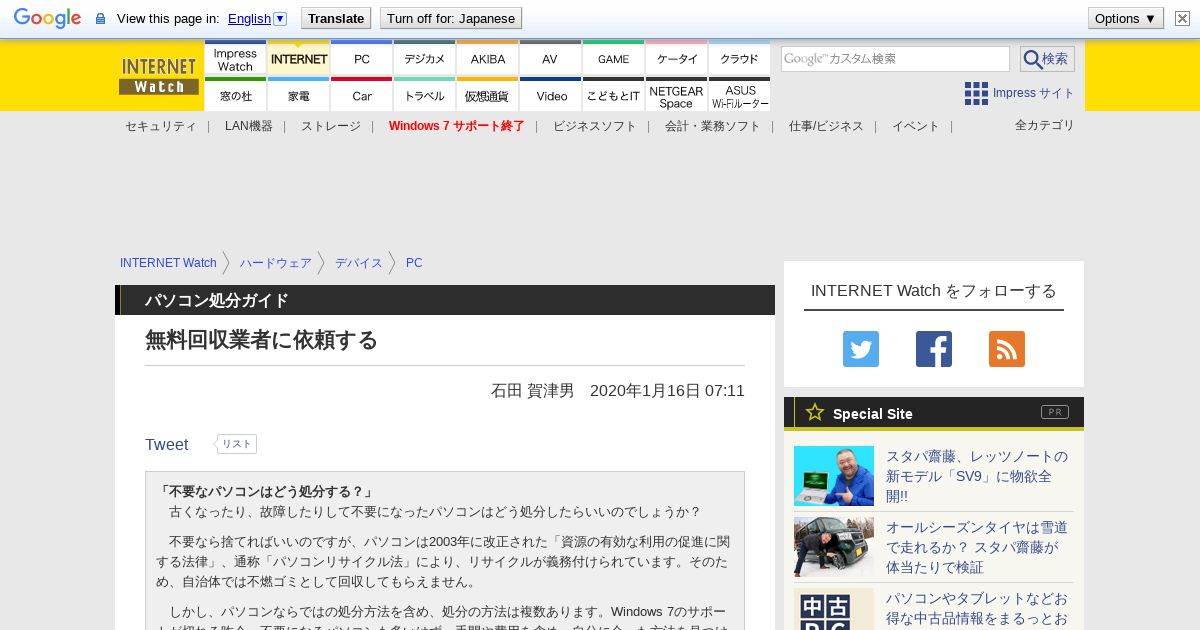Click the Tweet link
Viewport: 1200px width, 630px height.
(x=166, y=445)
